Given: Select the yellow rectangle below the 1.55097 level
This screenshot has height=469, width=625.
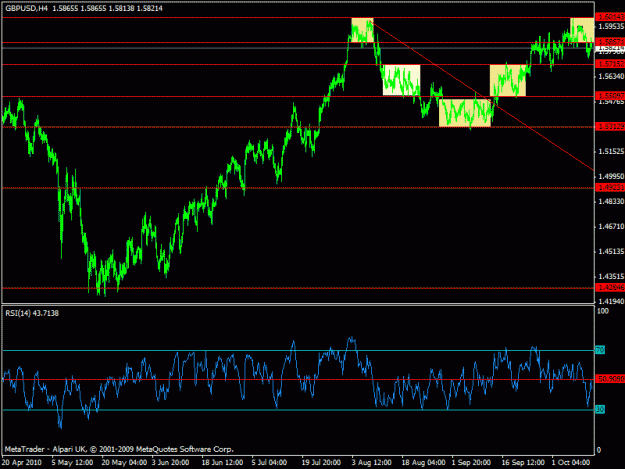Looking at the screenshot, I should (x=465, y=113).
